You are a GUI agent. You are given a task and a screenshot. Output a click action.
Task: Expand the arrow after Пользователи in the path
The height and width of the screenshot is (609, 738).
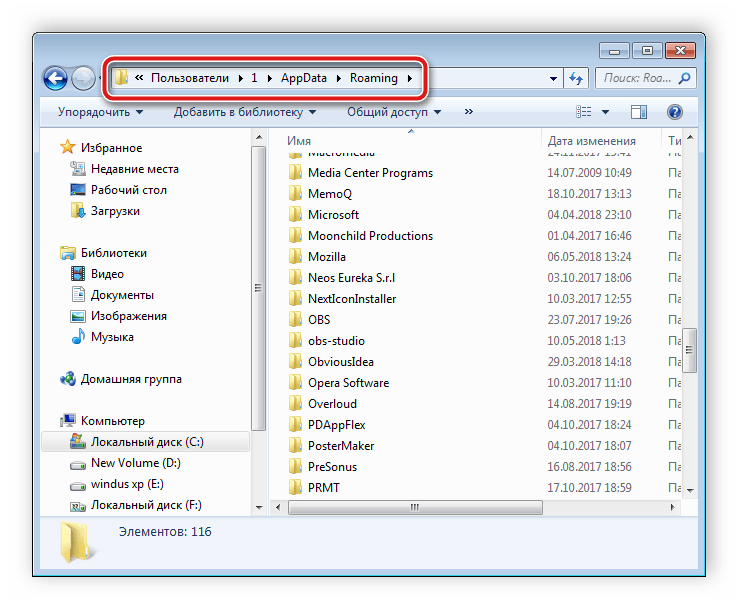click(x=241, y=78)
